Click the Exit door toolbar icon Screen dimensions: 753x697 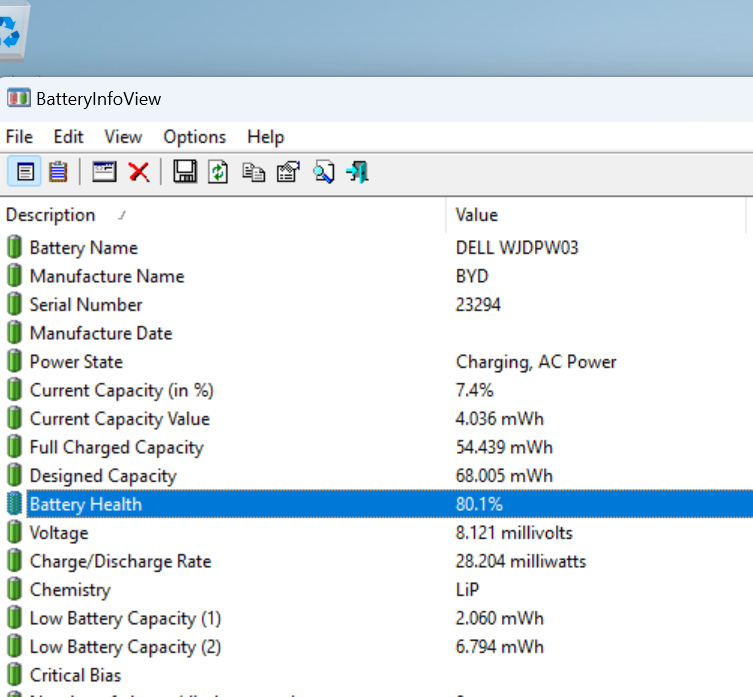click(358, 171)
